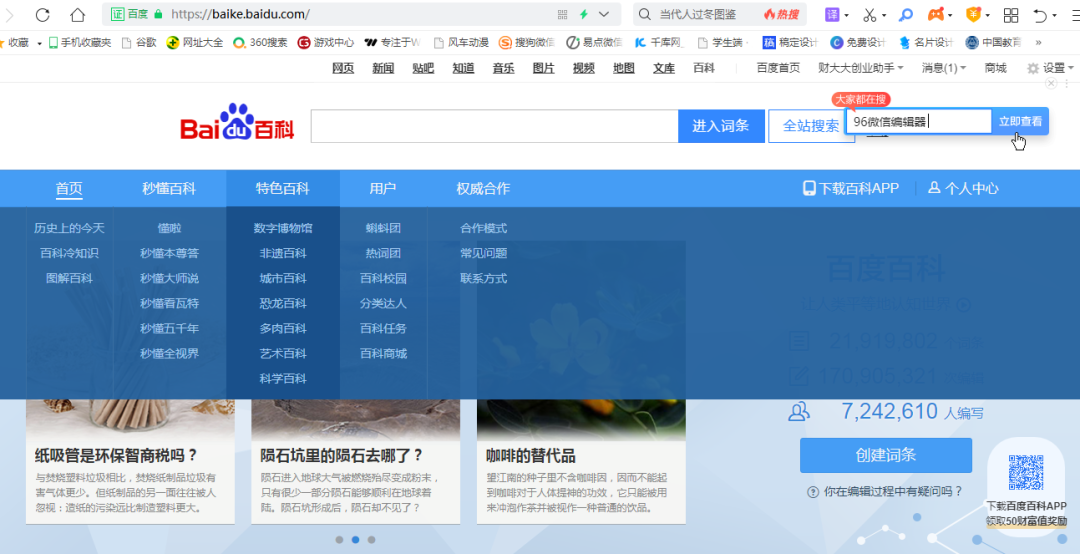Open the 中国教育 bookmark
The image size is (1080, 554).
pyautogui.click(x=993, y=43)
